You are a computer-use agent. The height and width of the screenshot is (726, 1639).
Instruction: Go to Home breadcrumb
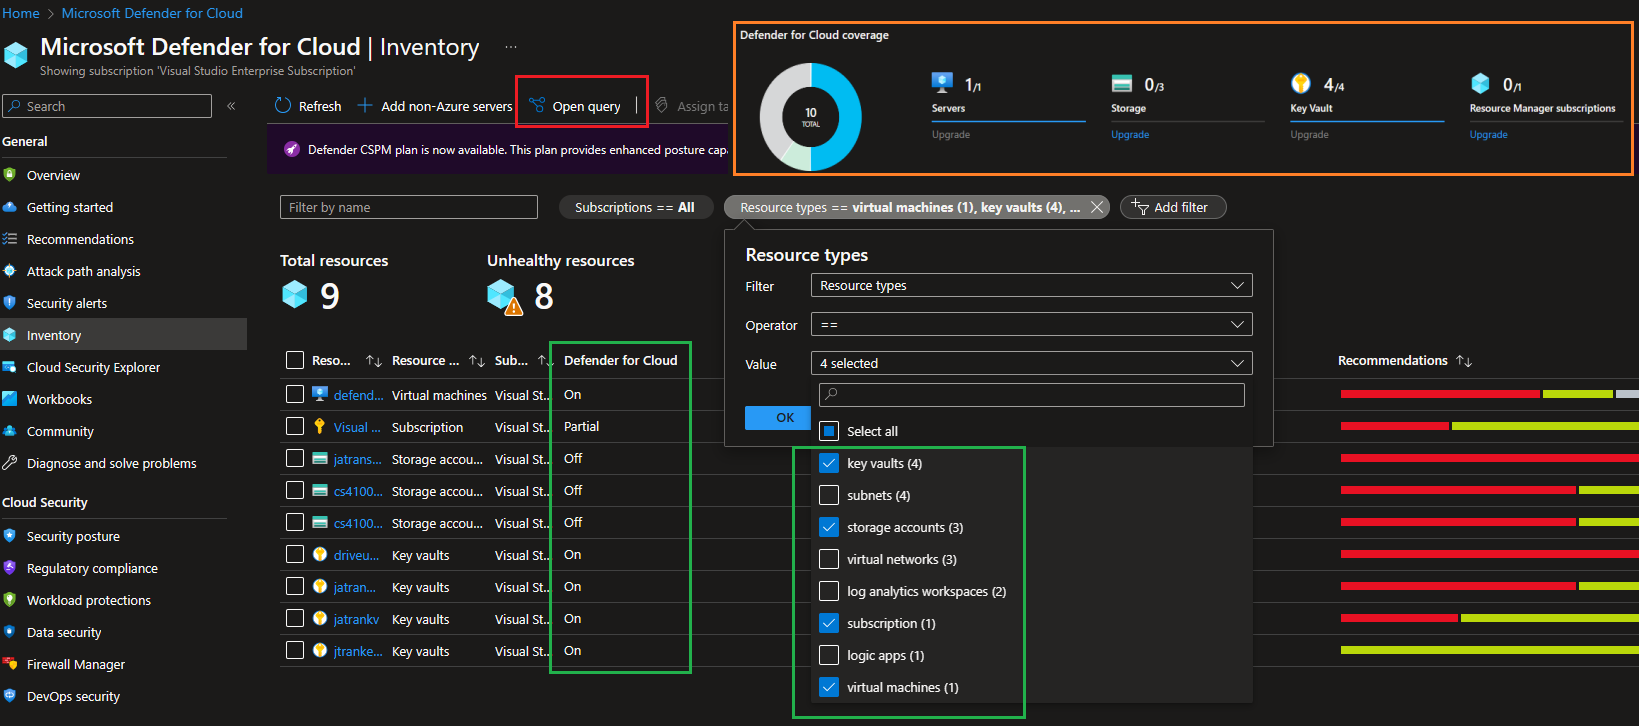21,13
